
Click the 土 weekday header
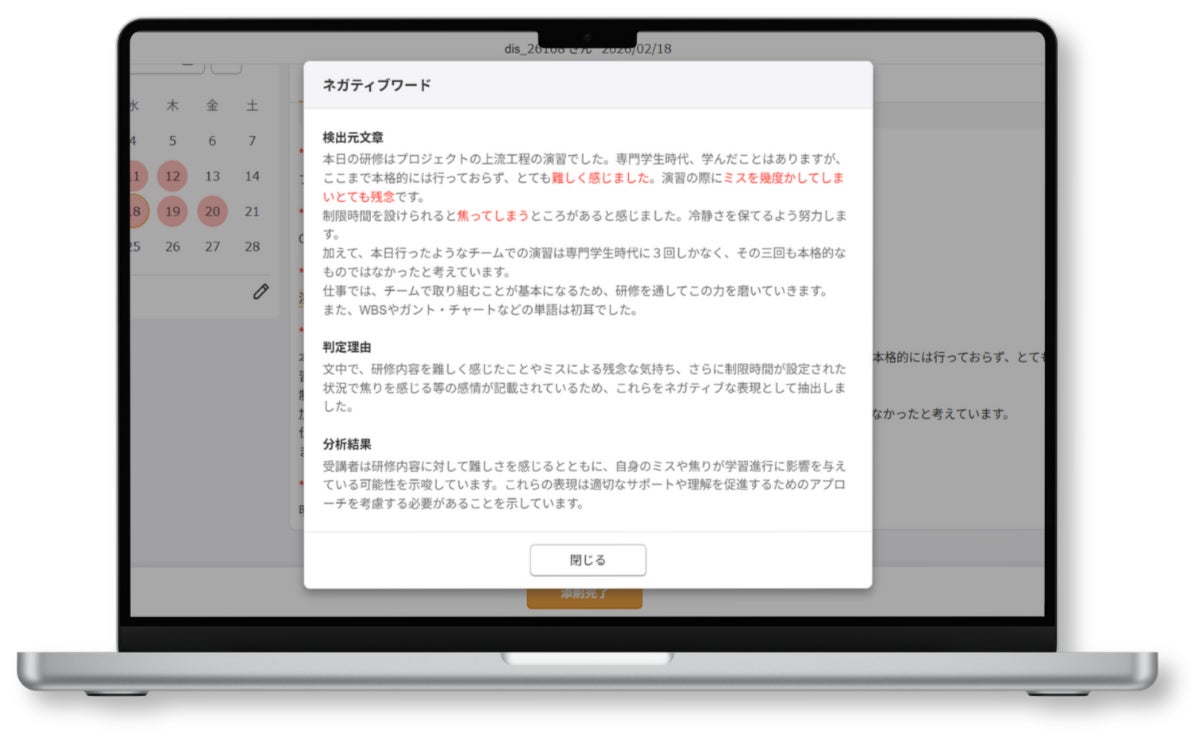(x=252, y=105)
